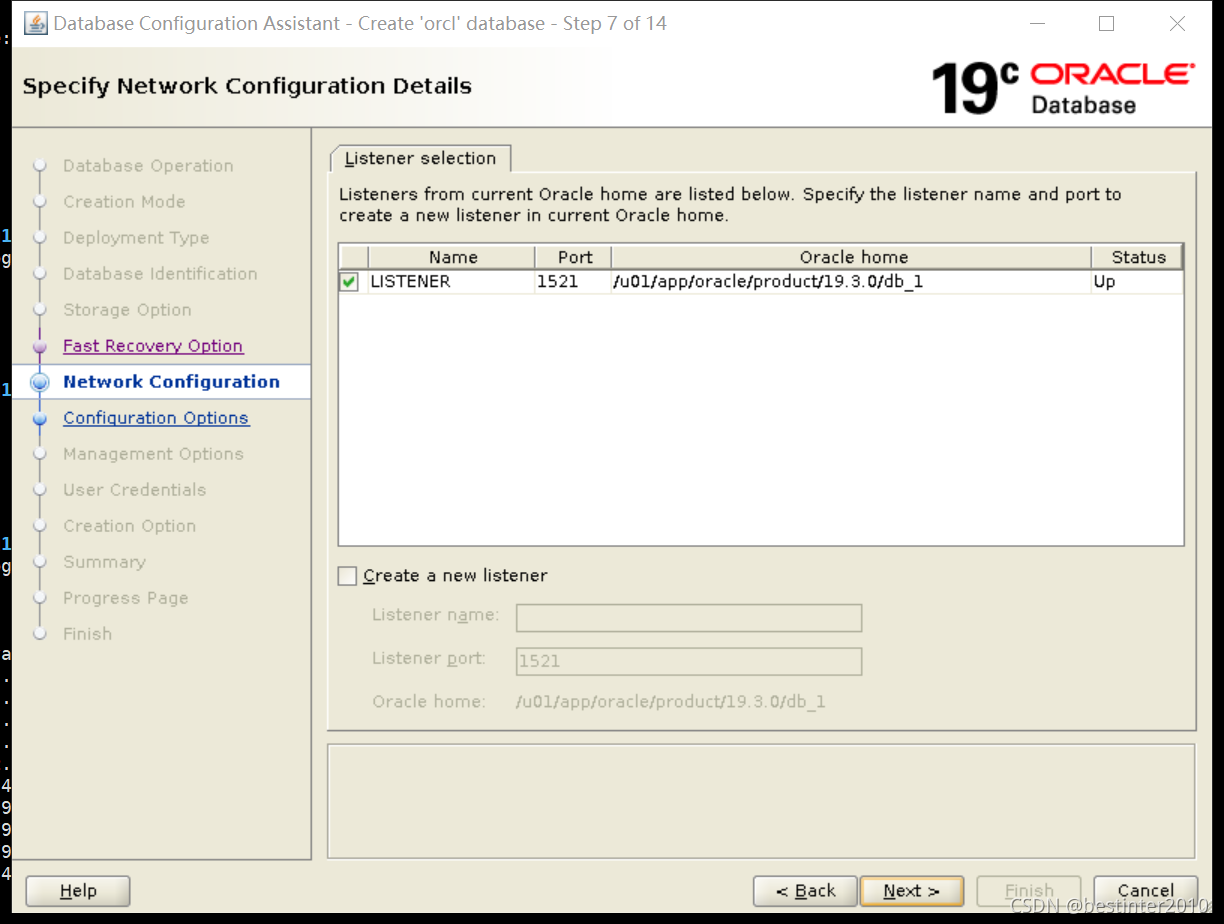Sort listeners by the Name column header
This screenshot has height=924, width=1224.
pyautogui.click(x=452, y=257)
